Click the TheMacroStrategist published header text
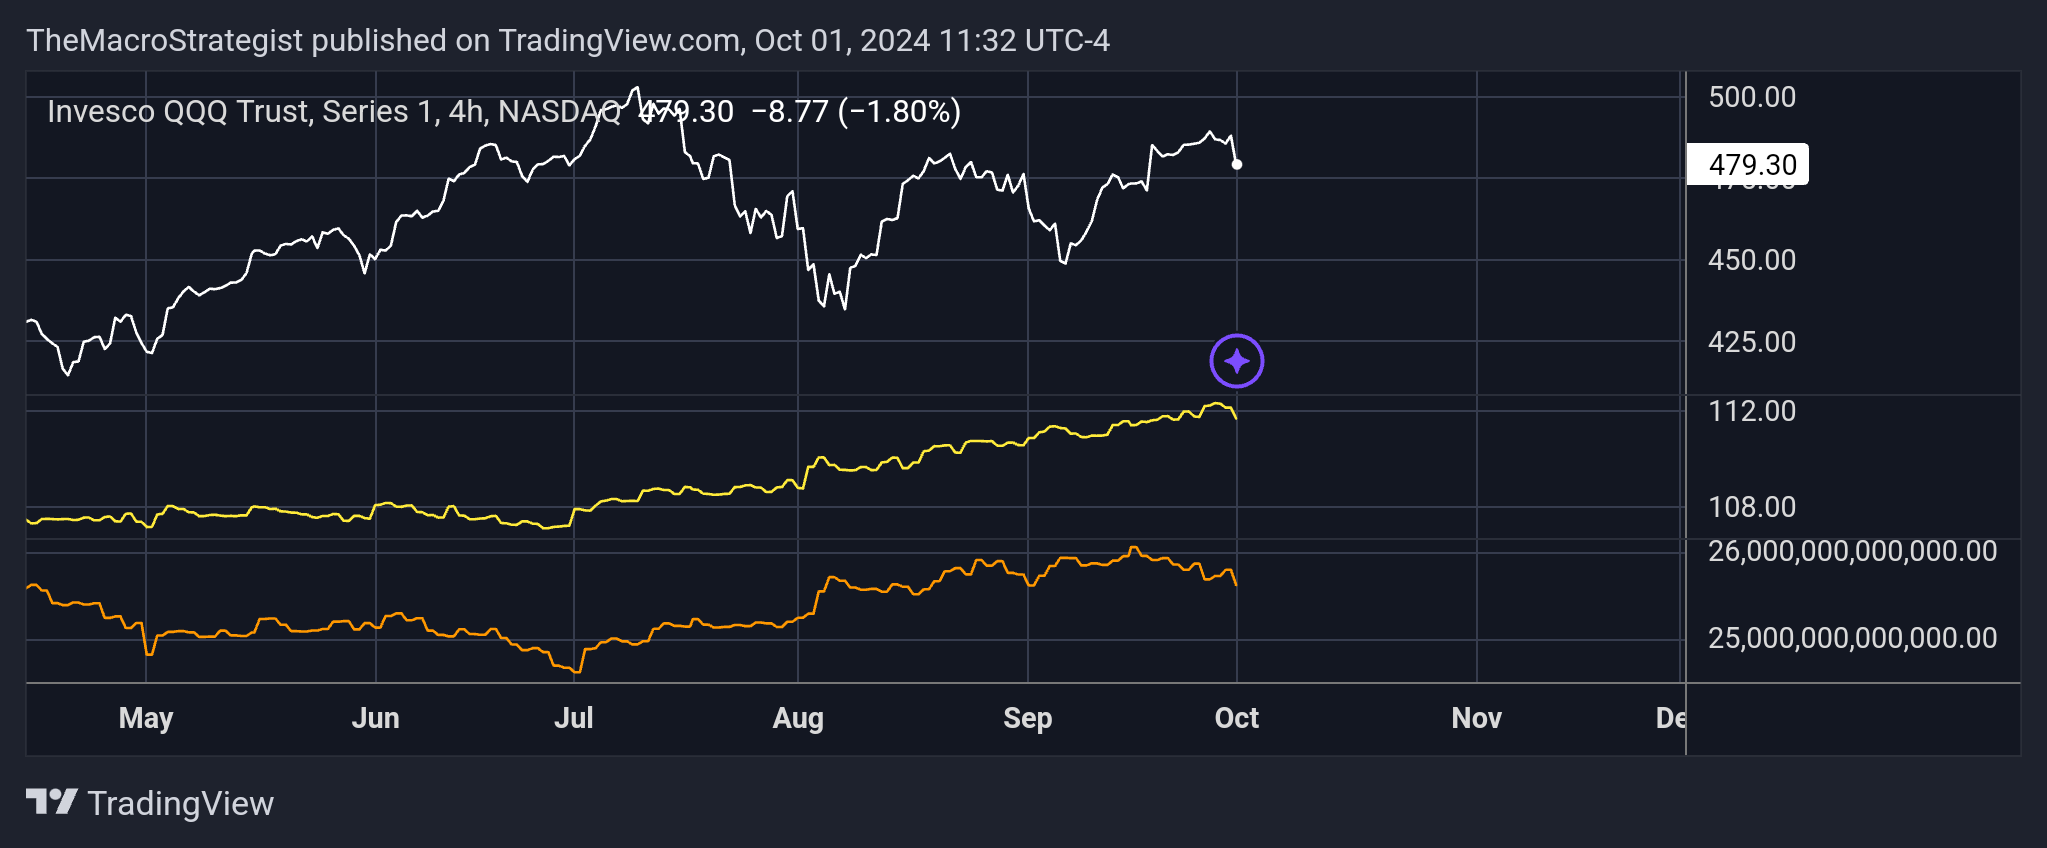Viewport: 2047px width, 848px height. pyautogui.click(x=568, y=41)
